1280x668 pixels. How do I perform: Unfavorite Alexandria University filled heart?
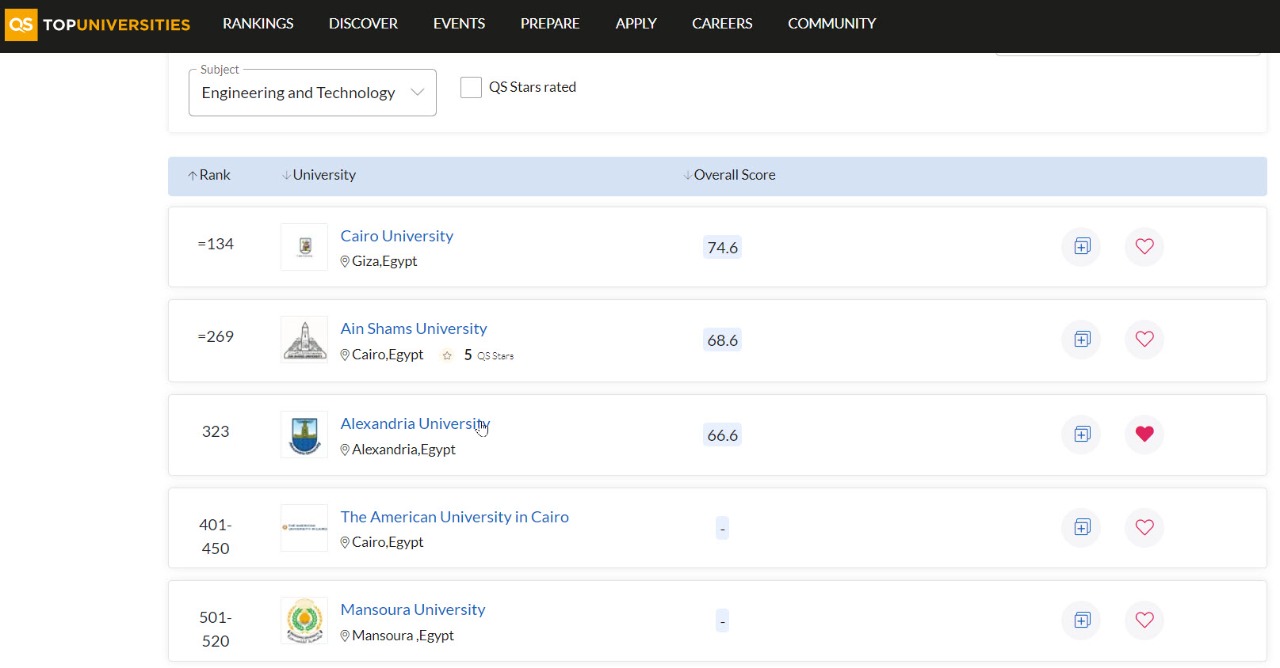pos(1144,434)
